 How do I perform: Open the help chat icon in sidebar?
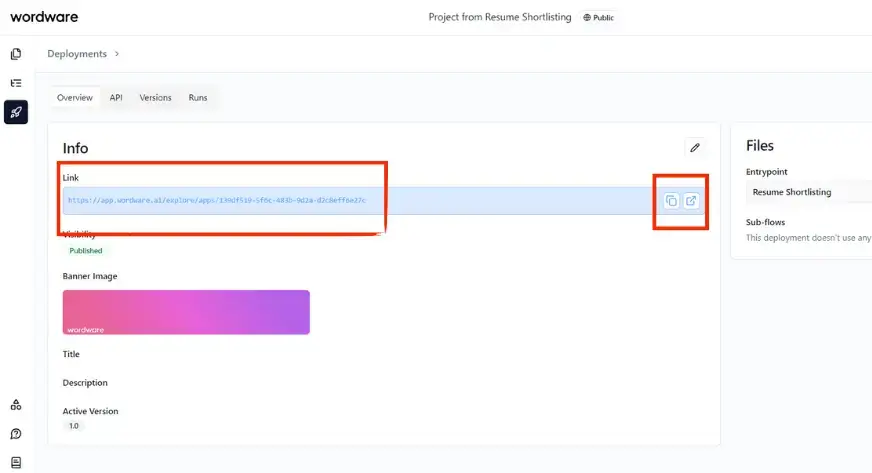tap(16, 434)
